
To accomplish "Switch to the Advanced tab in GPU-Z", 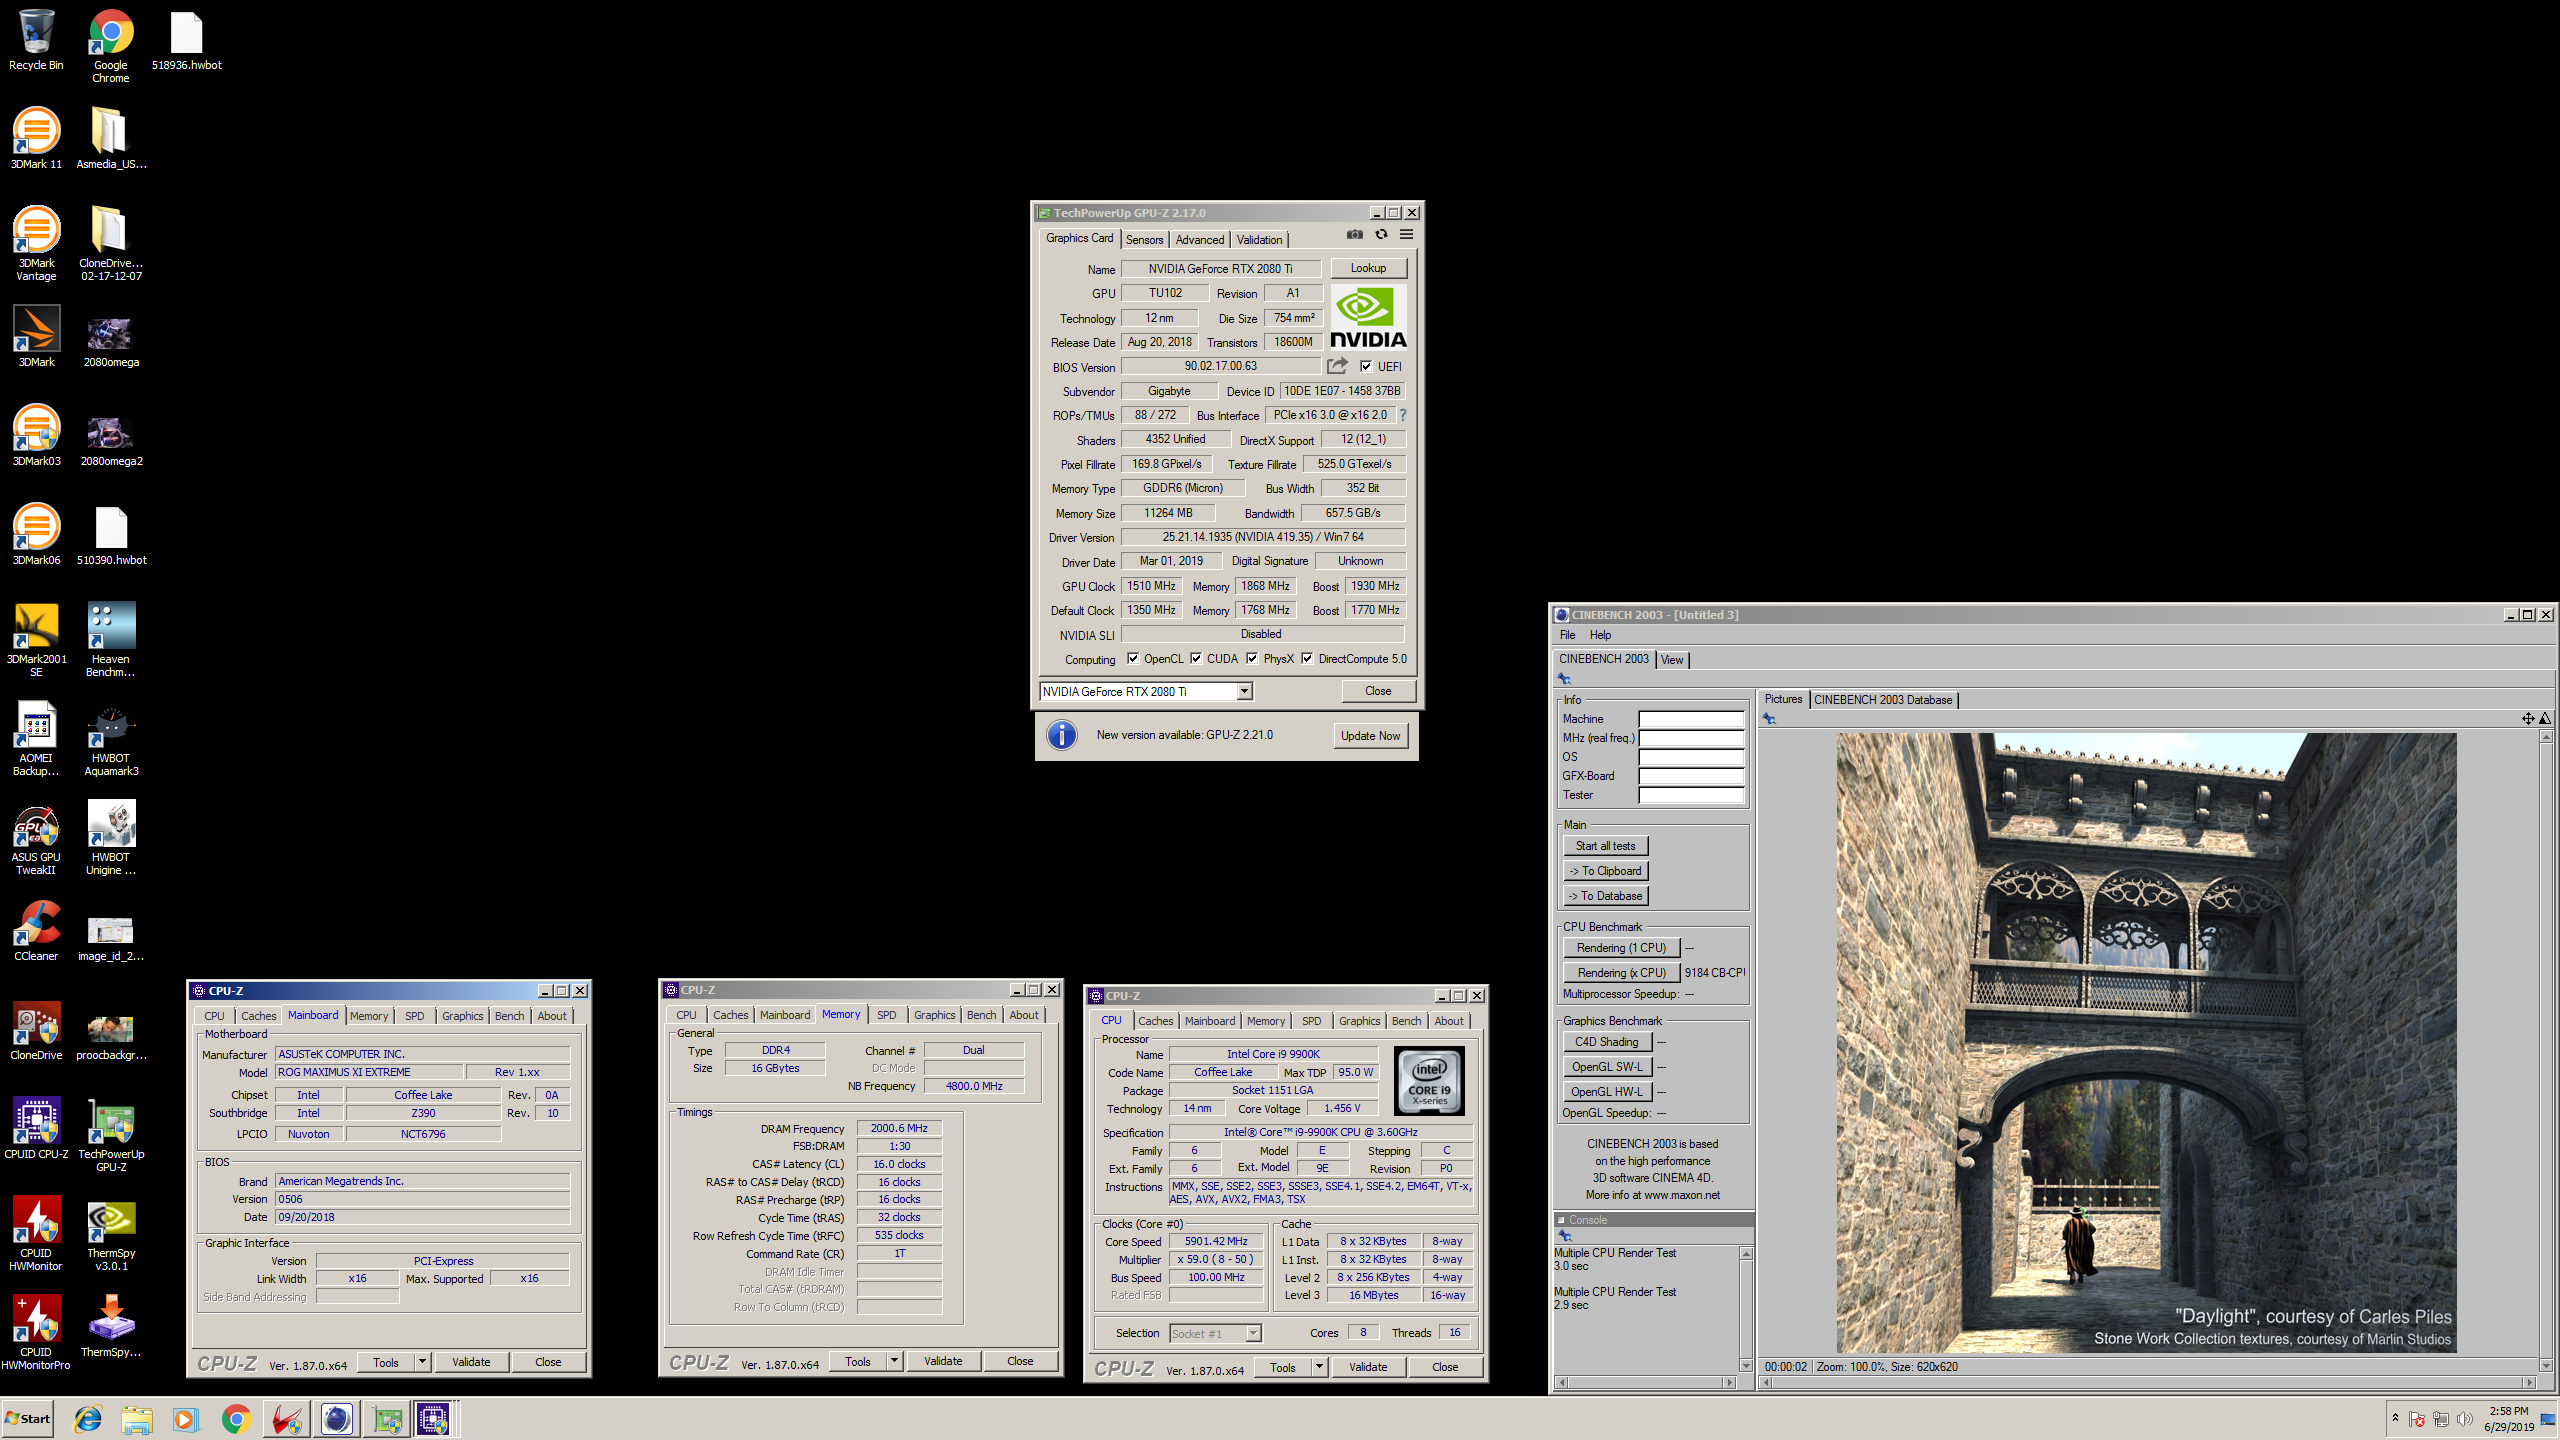I will pos(1199,240).
